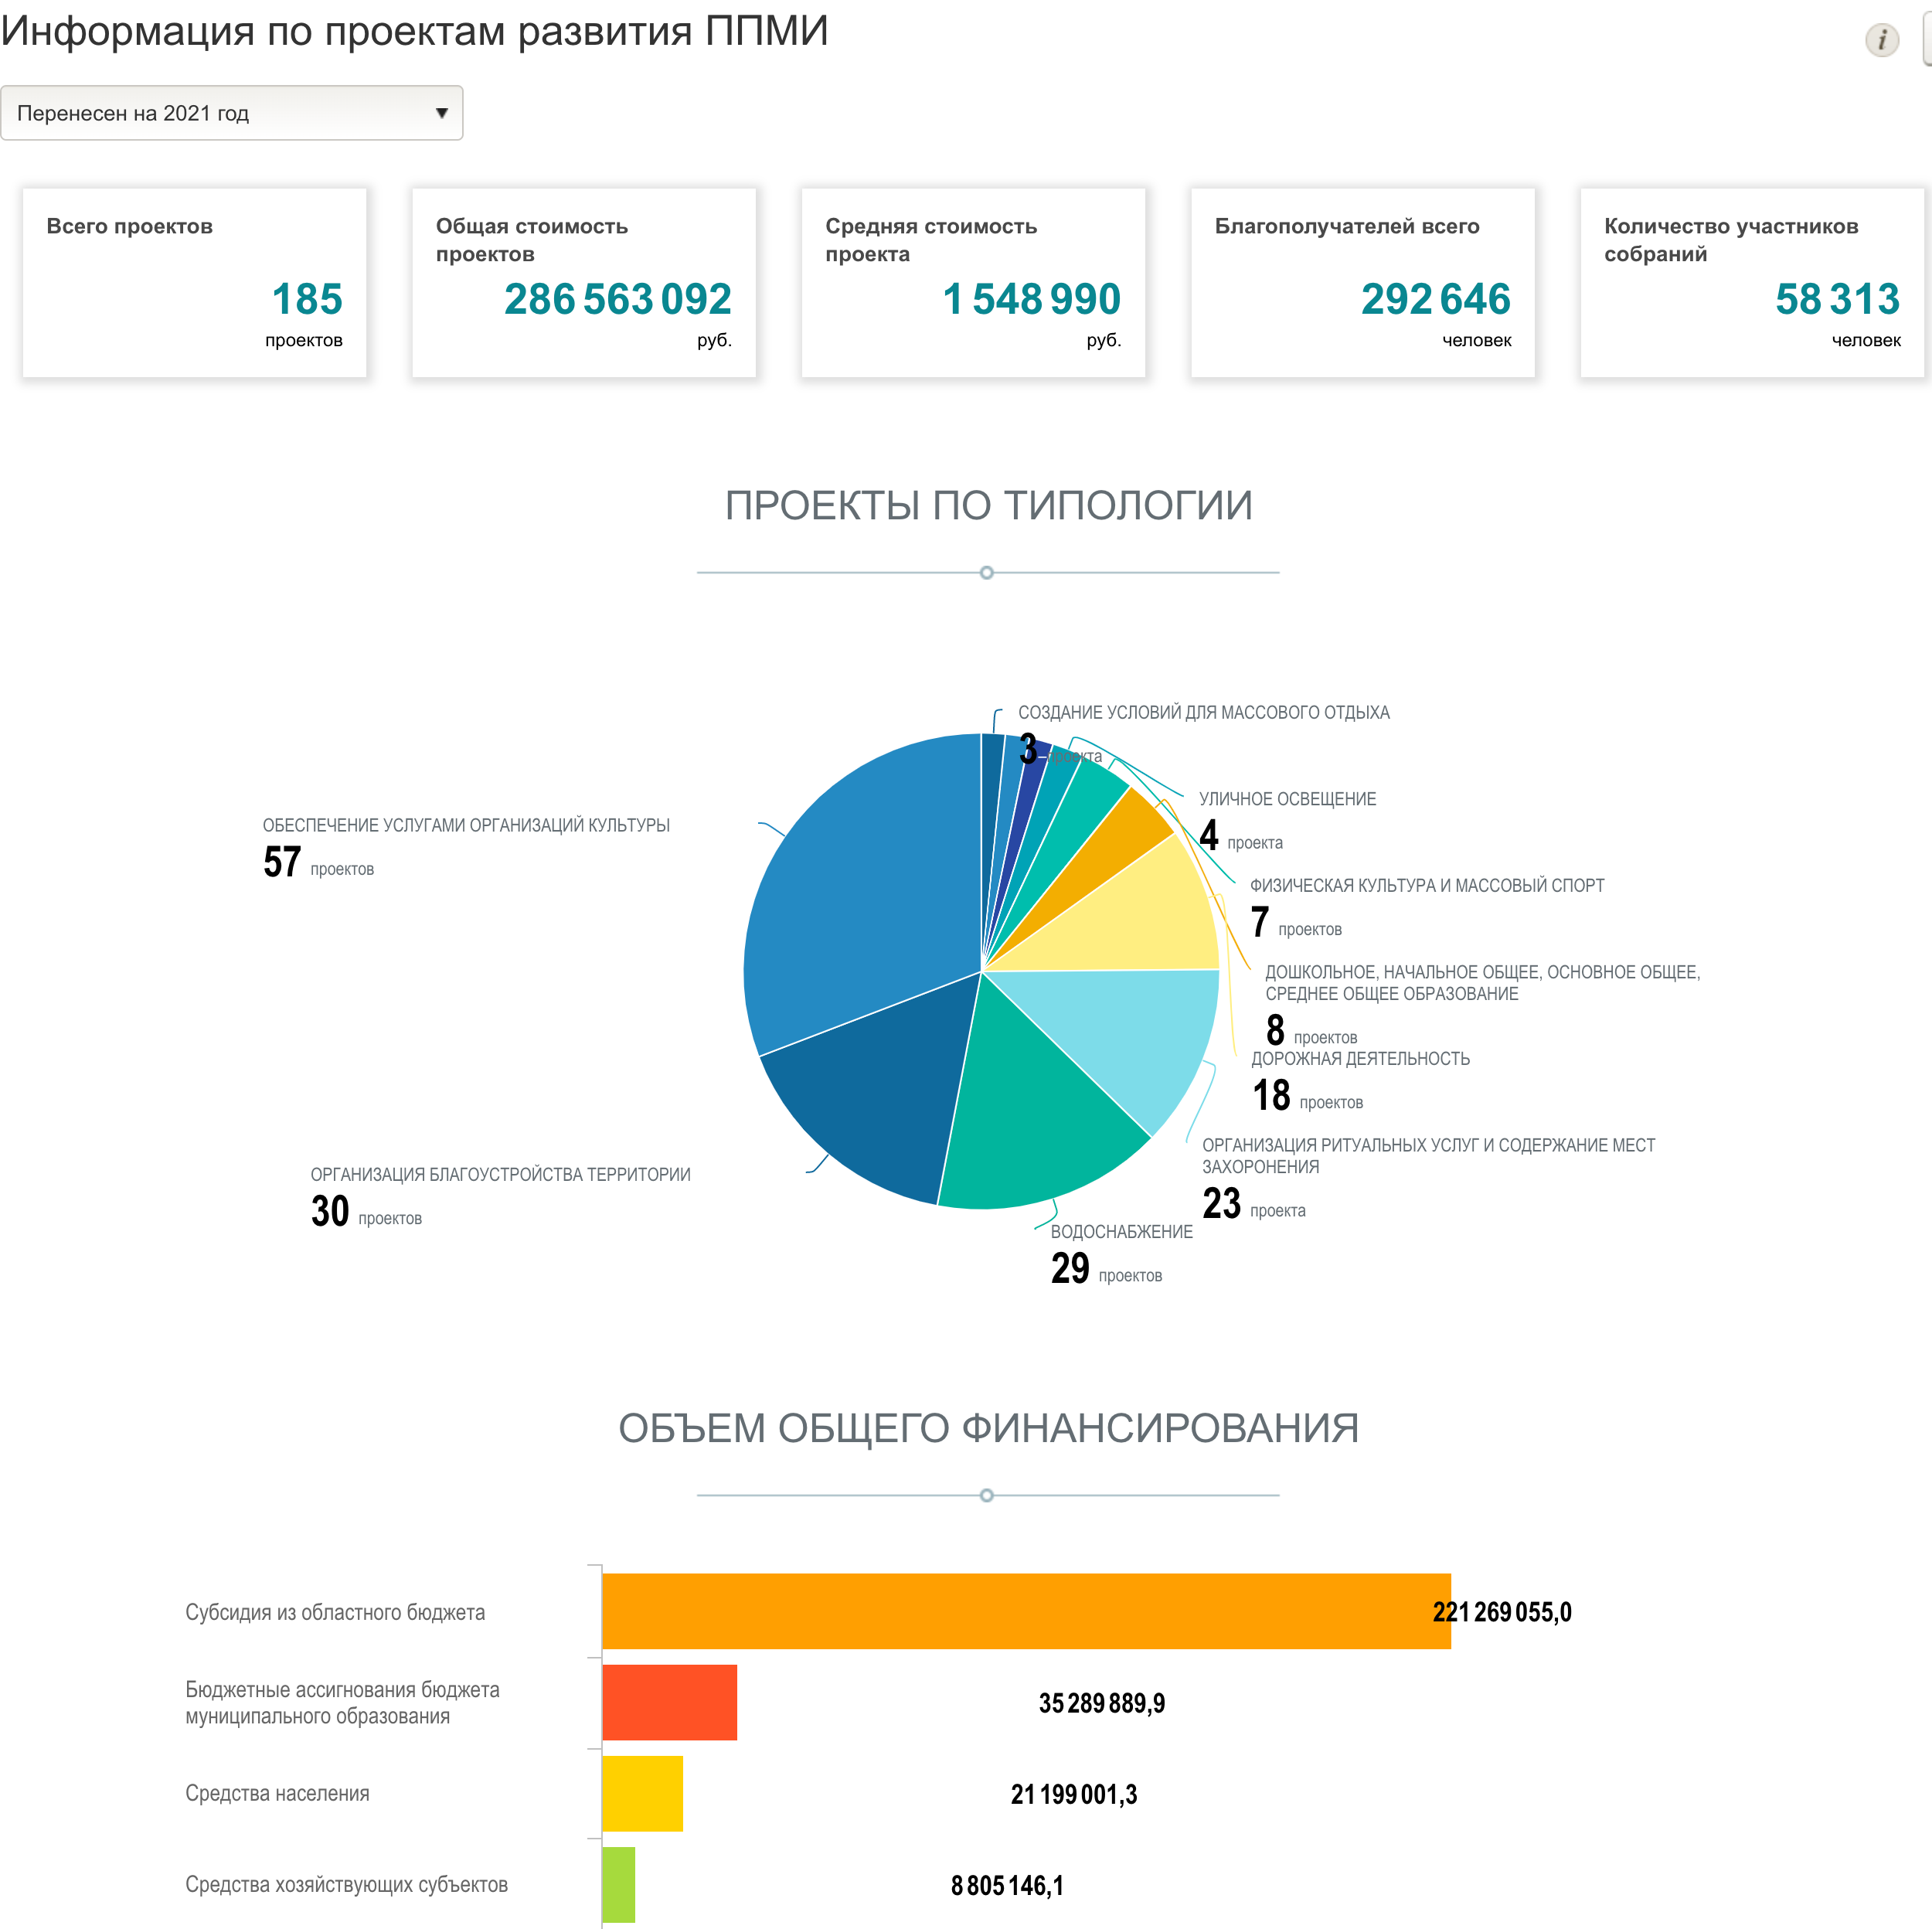Click the red municipal budget bar
Screen dimensions: 1932x1929
(x=669, y=1702)
